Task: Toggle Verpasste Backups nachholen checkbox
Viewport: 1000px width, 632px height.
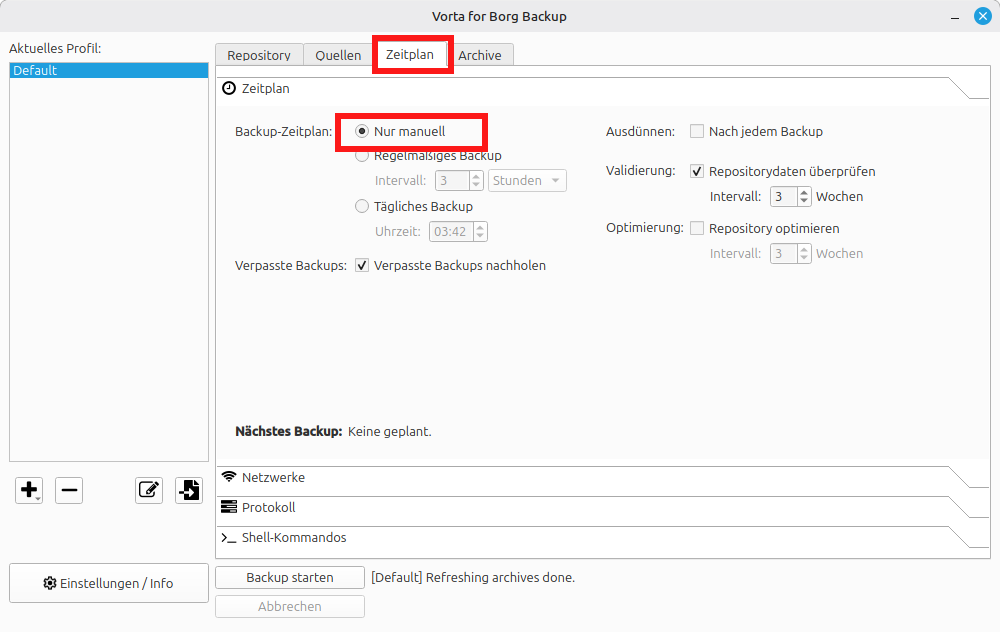Action: (362, 265)
